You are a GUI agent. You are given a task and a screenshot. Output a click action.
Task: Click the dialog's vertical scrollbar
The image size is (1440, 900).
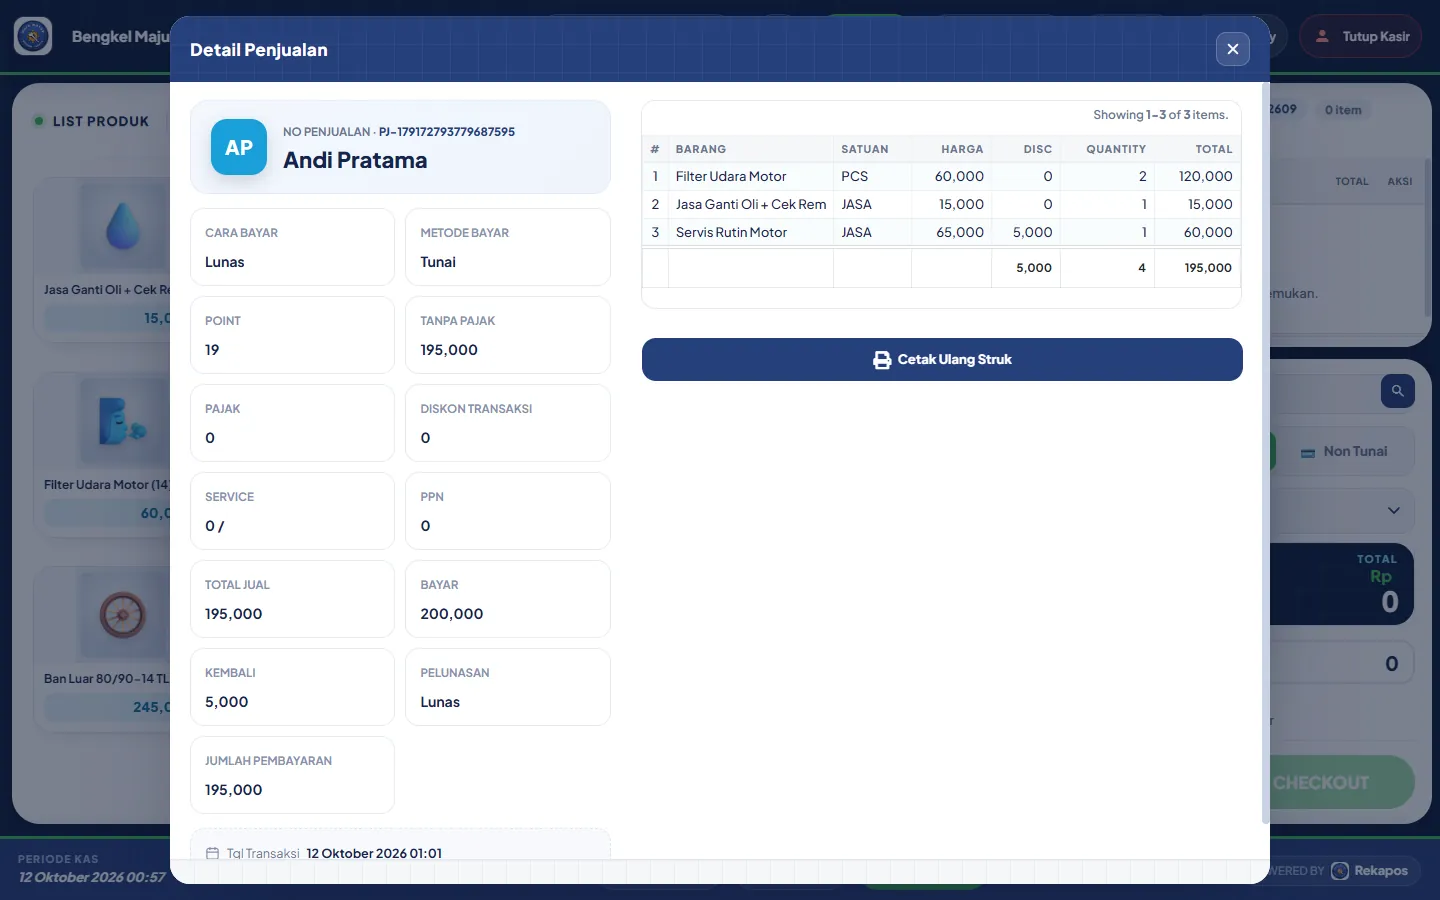(1266, 454)
